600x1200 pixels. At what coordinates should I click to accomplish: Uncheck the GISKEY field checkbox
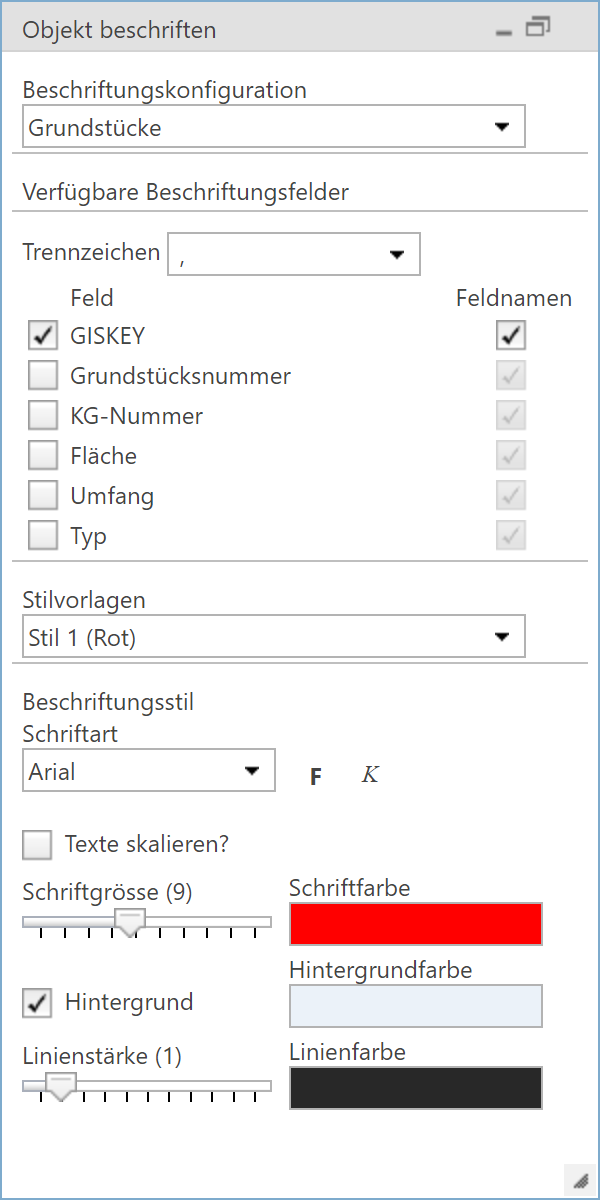pyautogui.click(x=42, y=335)
